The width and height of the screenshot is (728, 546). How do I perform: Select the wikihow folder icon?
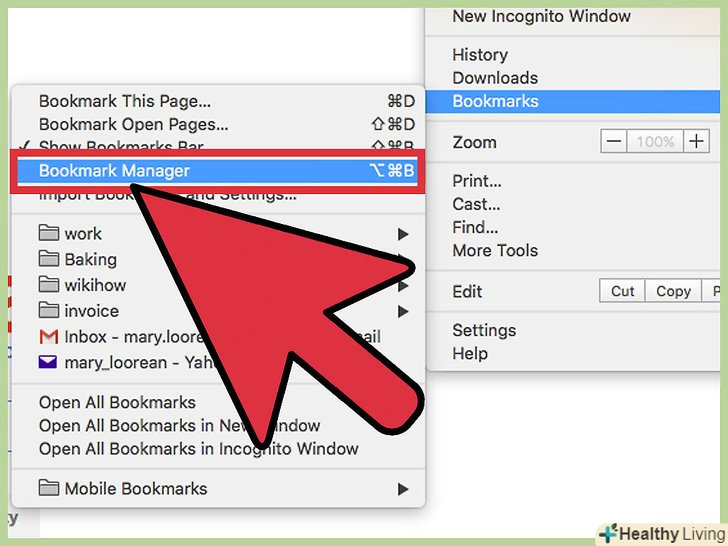(48, 285)
